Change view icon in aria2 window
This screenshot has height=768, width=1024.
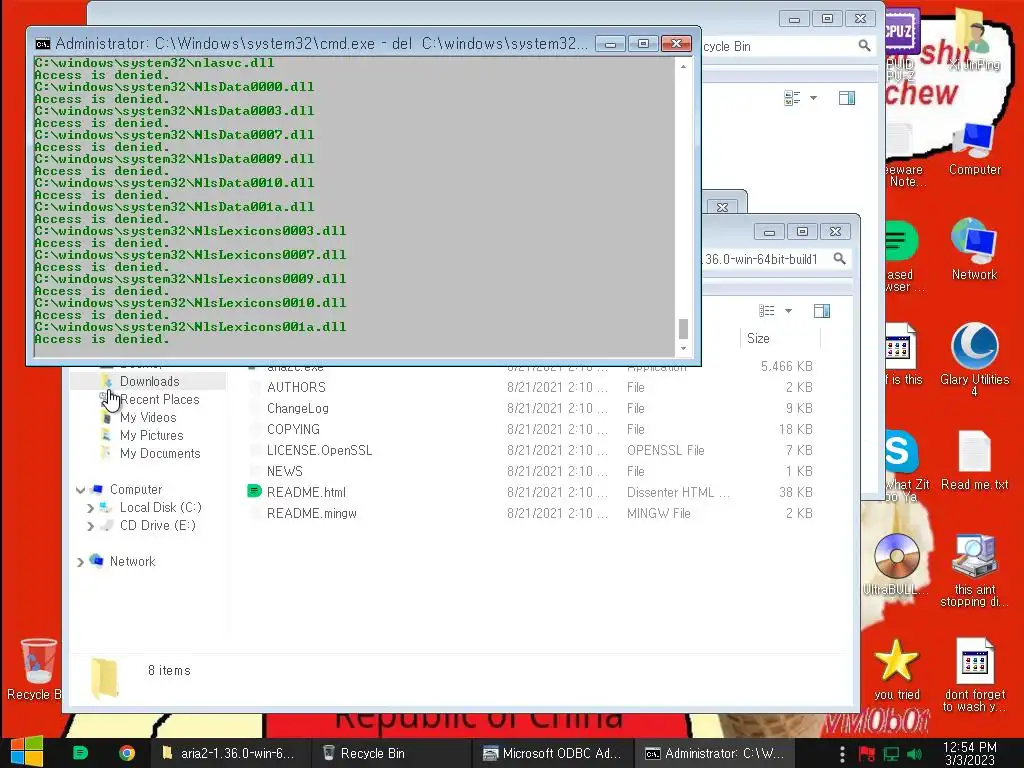tap(767, 311)
